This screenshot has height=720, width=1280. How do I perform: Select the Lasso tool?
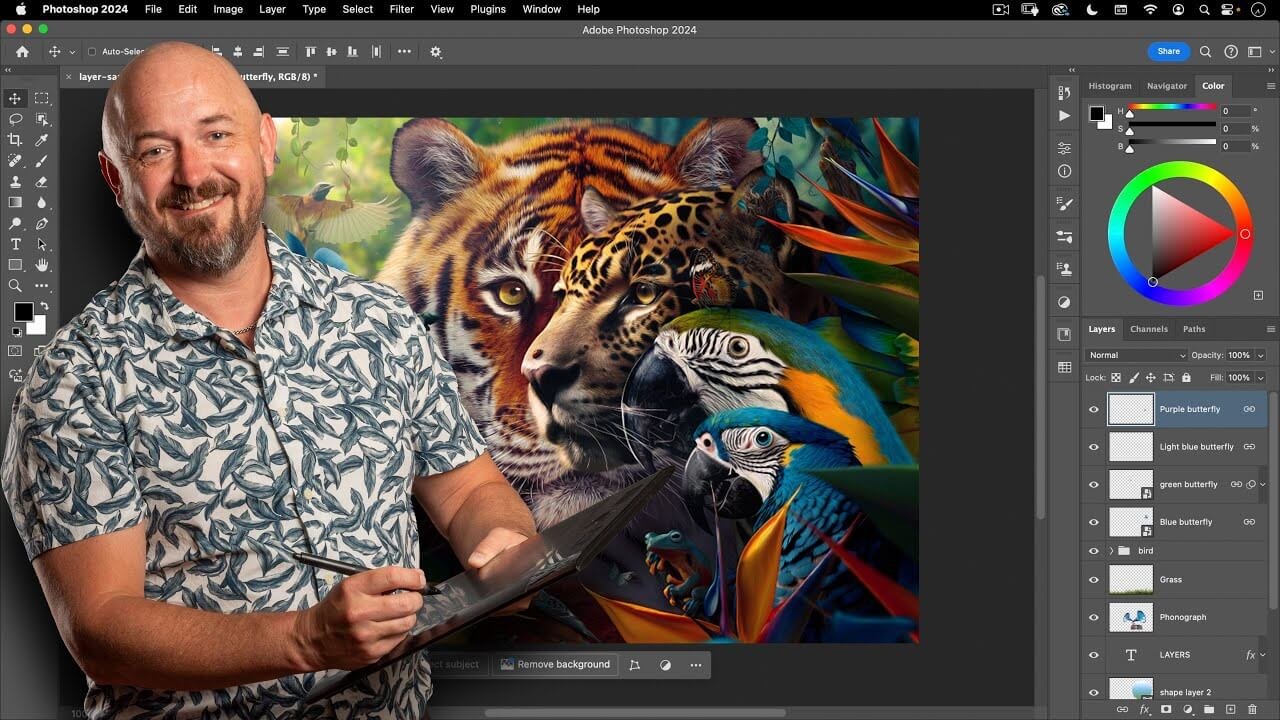point(15,120)
